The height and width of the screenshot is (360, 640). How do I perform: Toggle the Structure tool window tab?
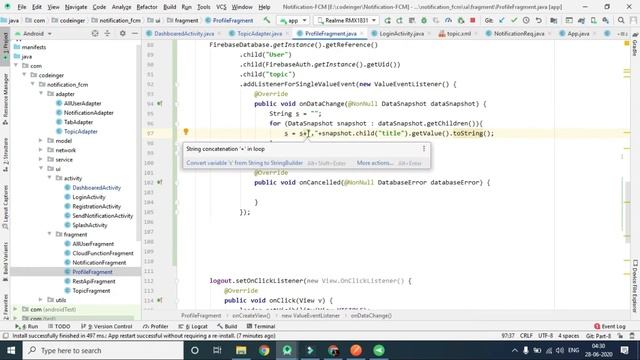(5, 151)
